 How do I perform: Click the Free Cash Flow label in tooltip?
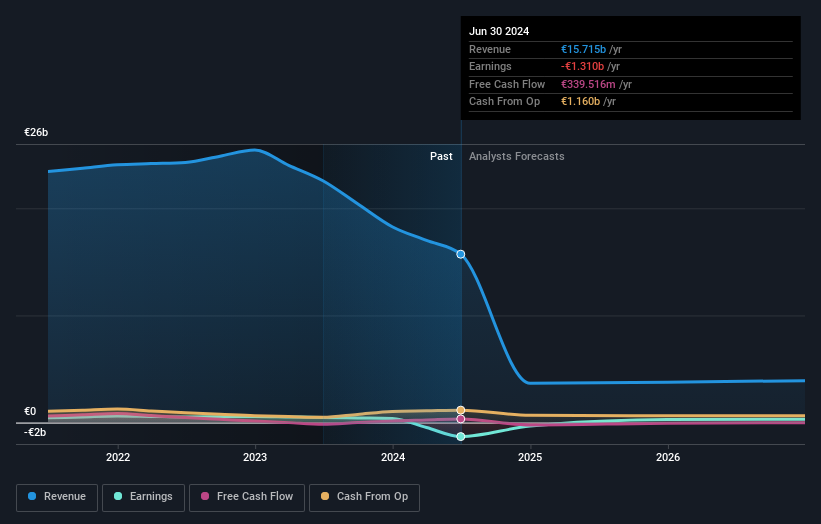pos(507,84)
